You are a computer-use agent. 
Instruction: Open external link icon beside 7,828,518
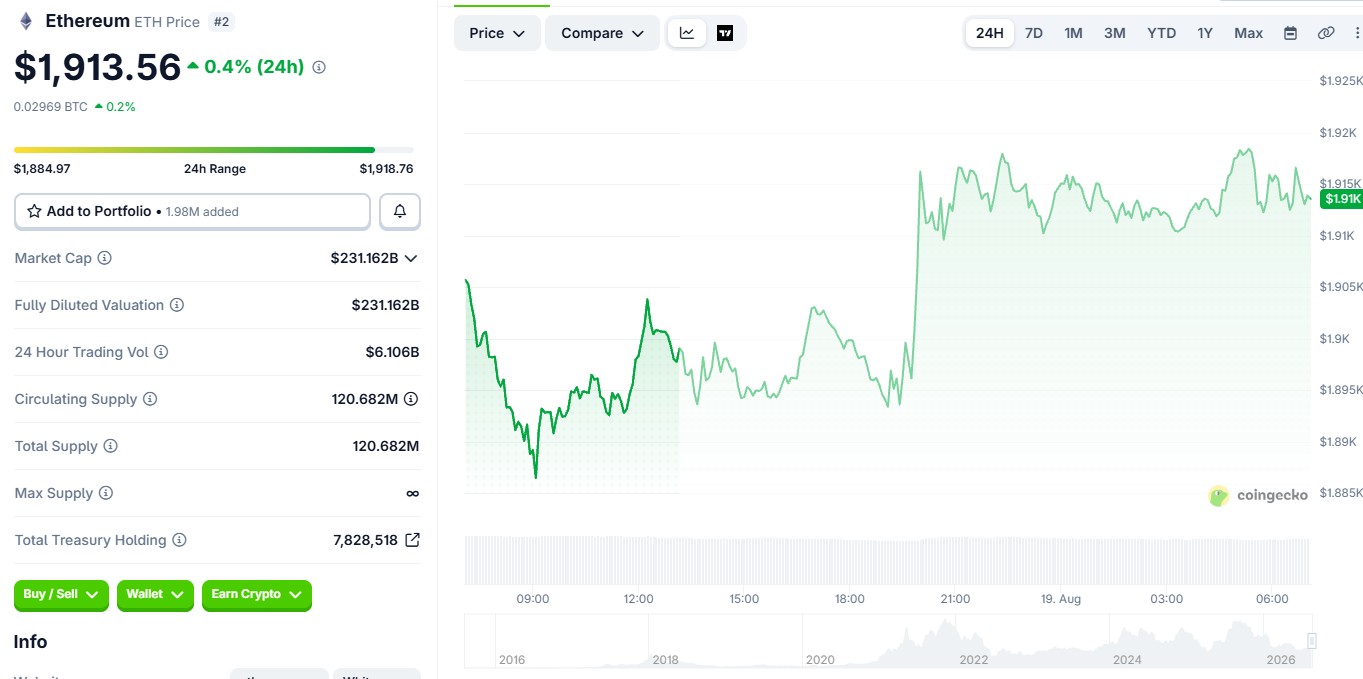click(x=412, y=540)
